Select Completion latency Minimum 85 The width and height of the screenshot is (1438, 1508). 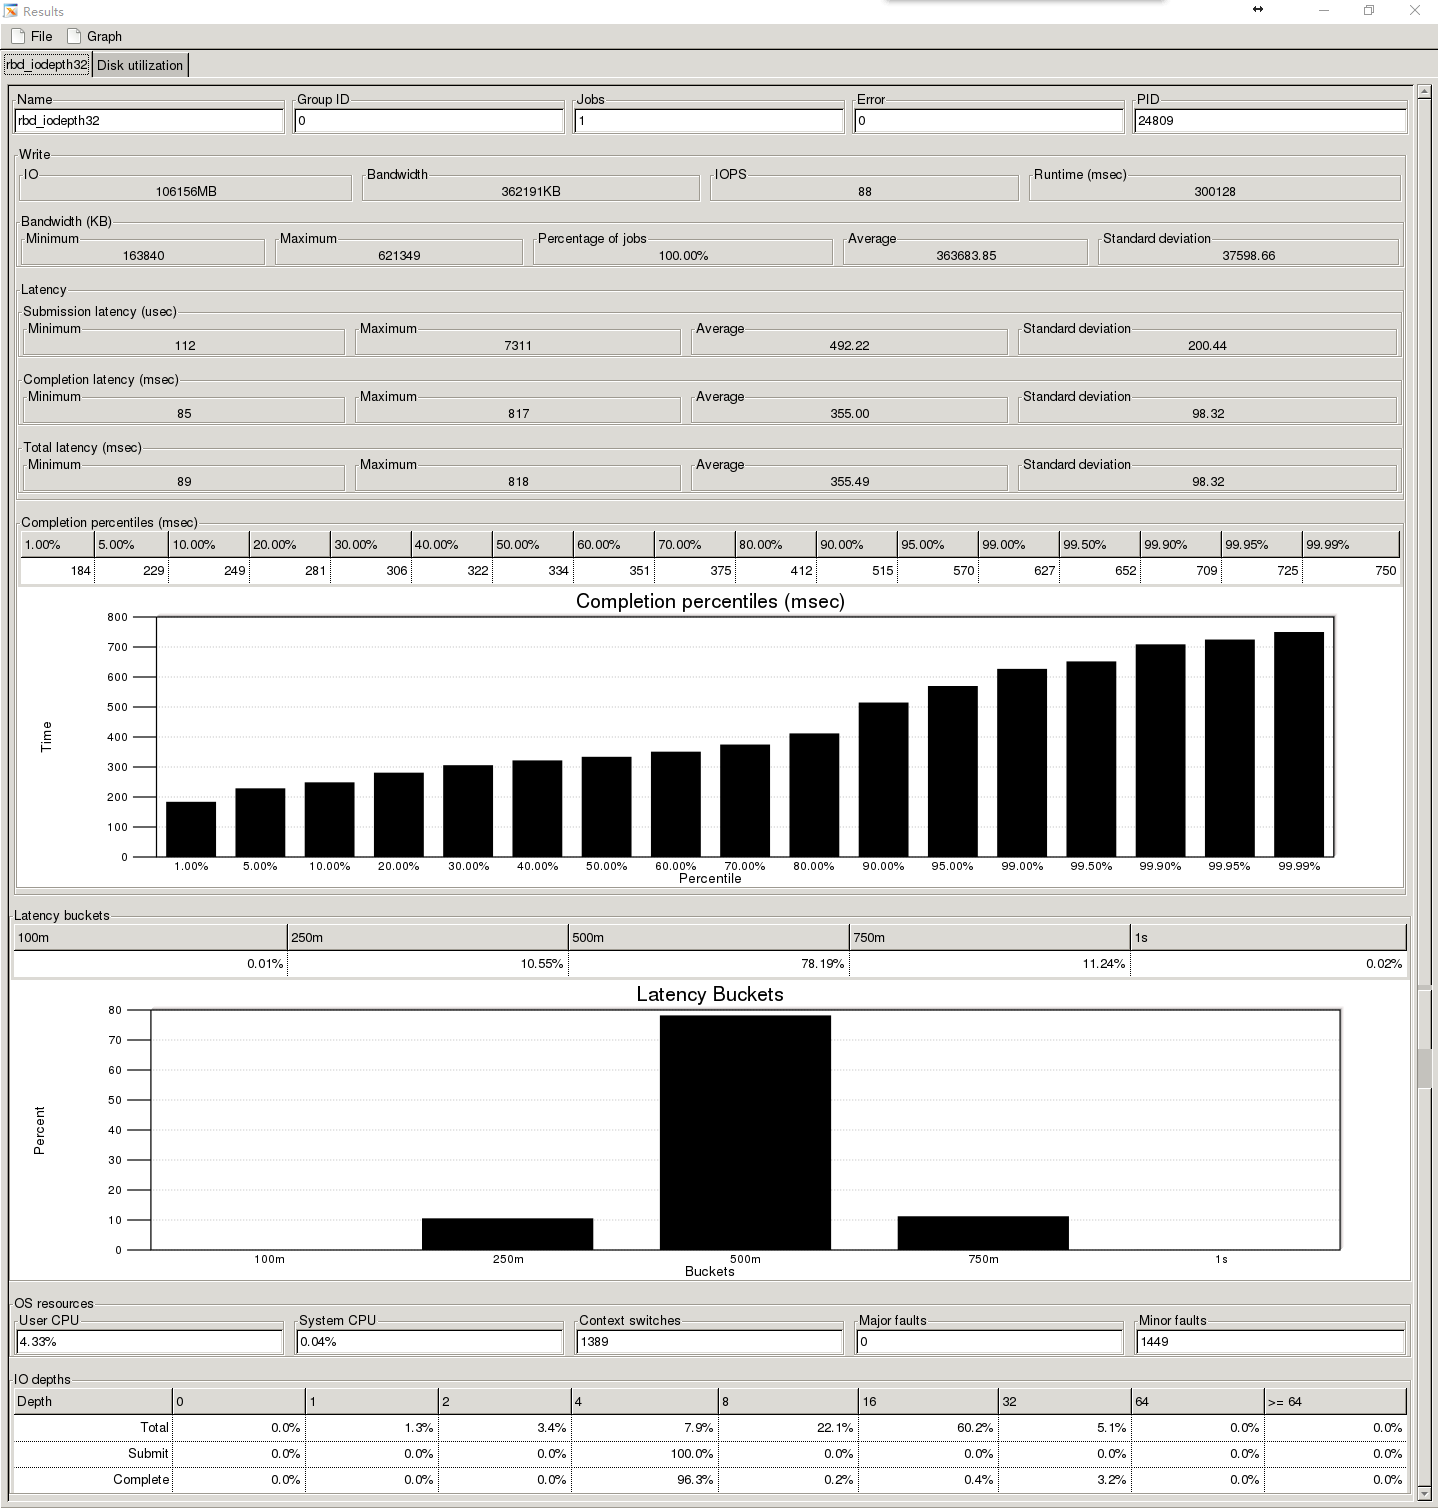point(184,413)
